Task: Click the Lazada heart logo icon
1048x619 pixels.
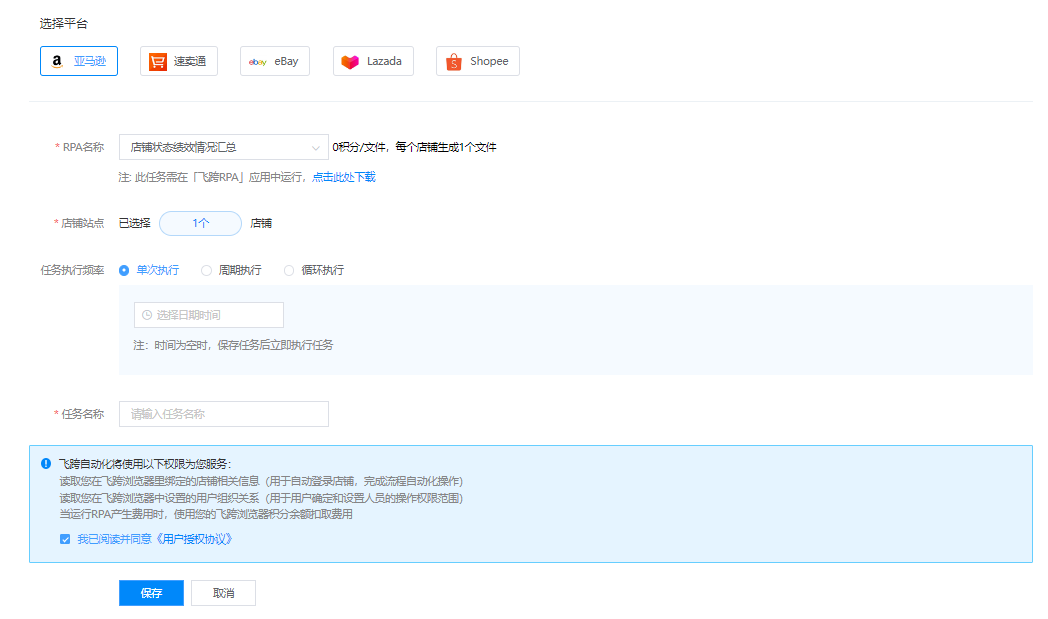Action: [x=350, y=62]
